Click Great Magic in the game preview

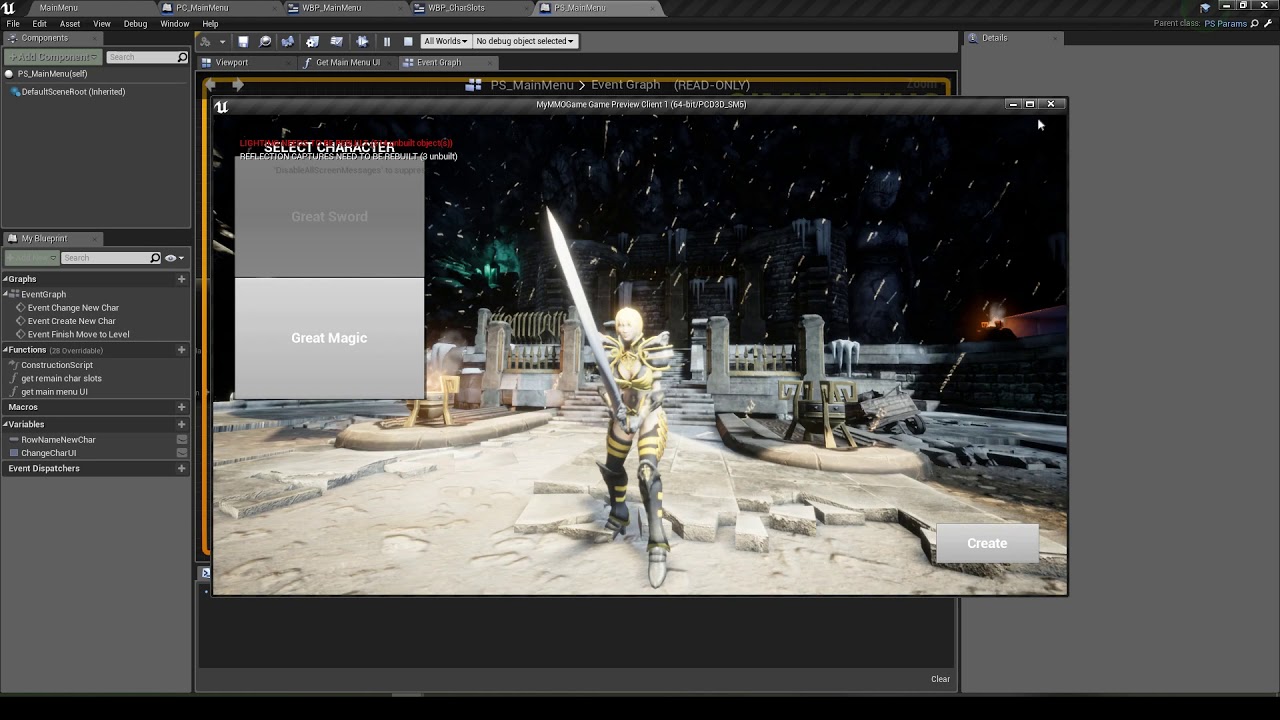point(329,338)
